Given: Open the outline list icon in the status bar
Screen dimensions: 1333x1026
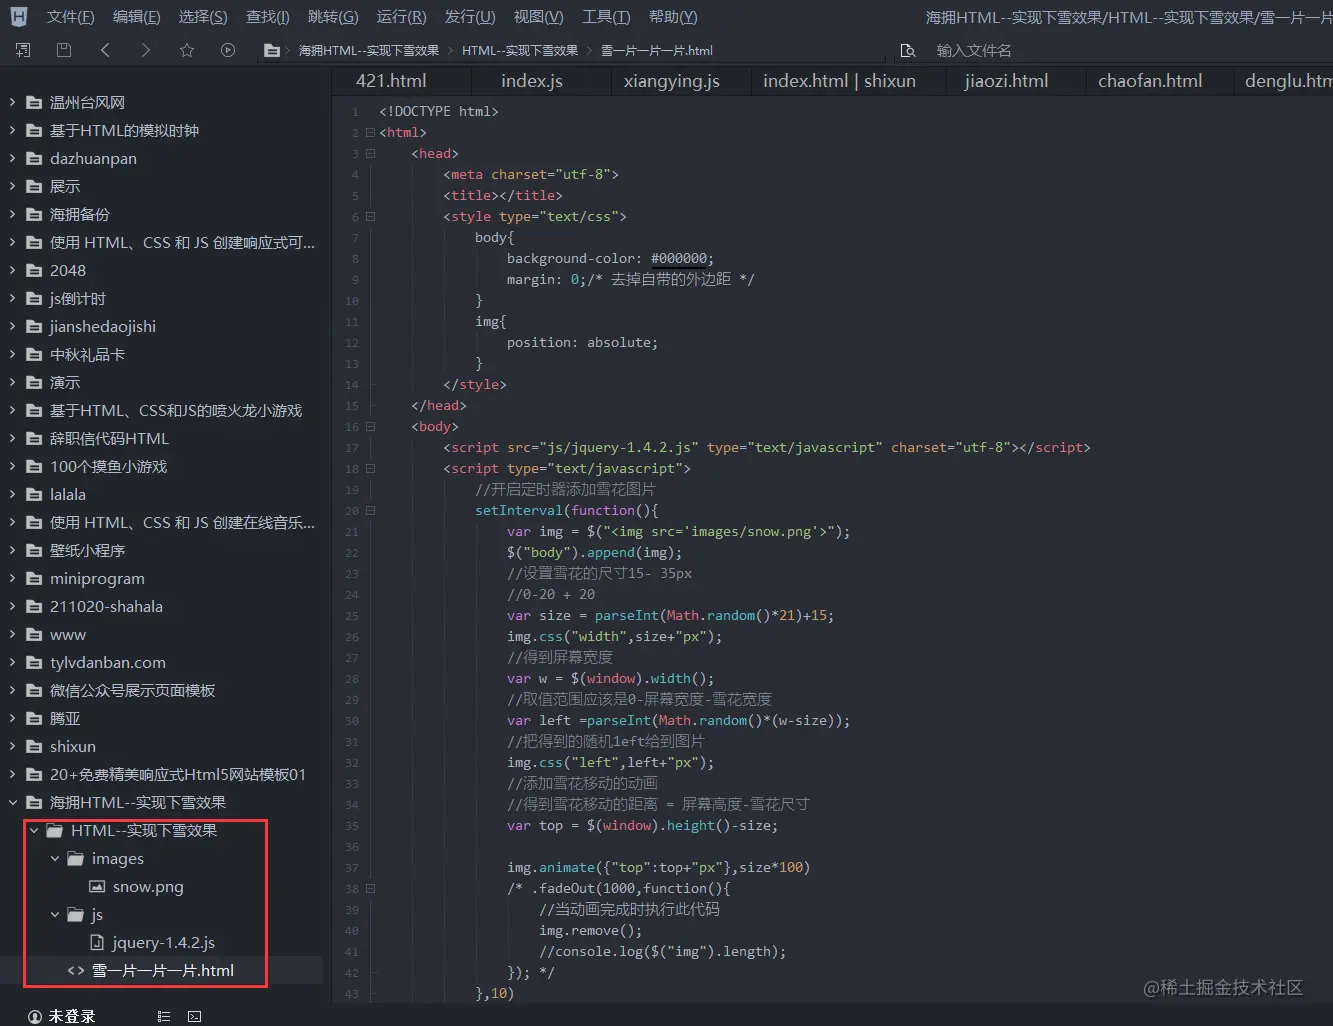Looking at the screenshot, I should pos(163,1016).
